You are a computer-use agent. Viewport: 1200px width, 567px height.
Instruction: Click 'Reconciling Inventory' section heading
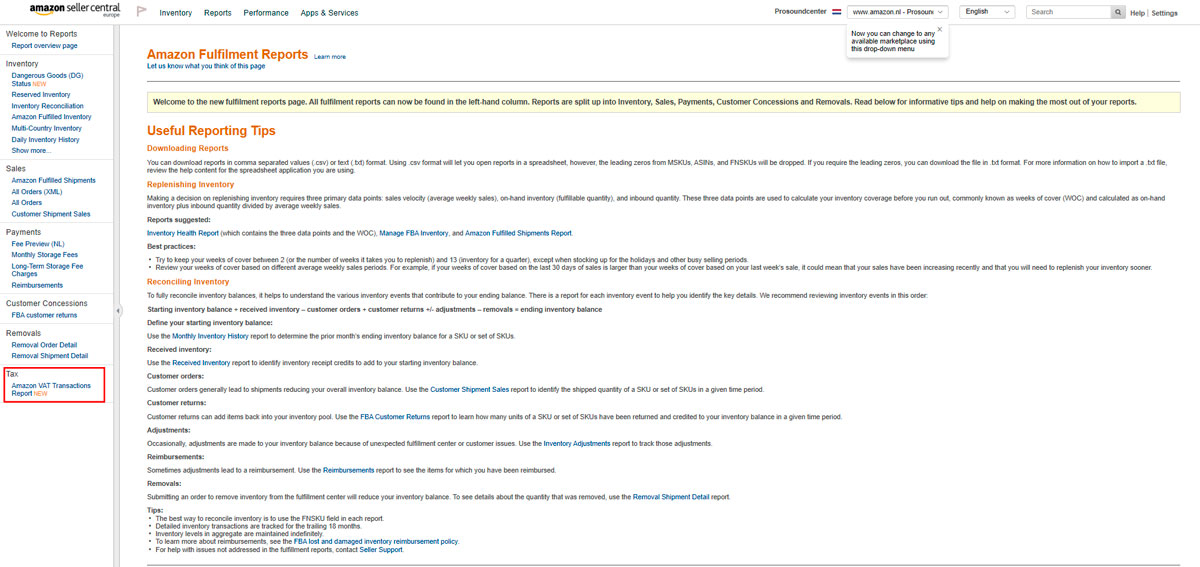click(188, 282)
